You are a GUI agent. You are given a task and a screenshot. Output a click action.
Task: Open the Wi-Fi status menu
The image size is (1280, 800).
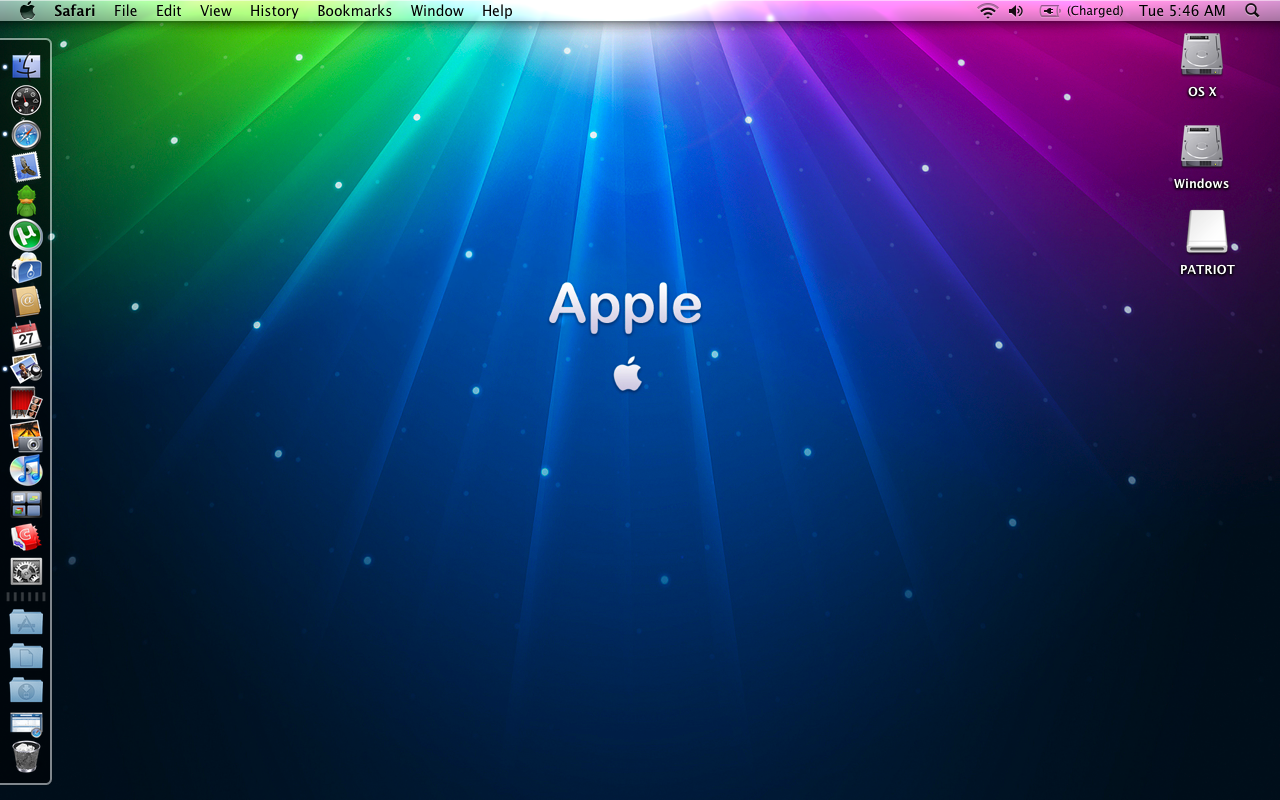point(988,11)
